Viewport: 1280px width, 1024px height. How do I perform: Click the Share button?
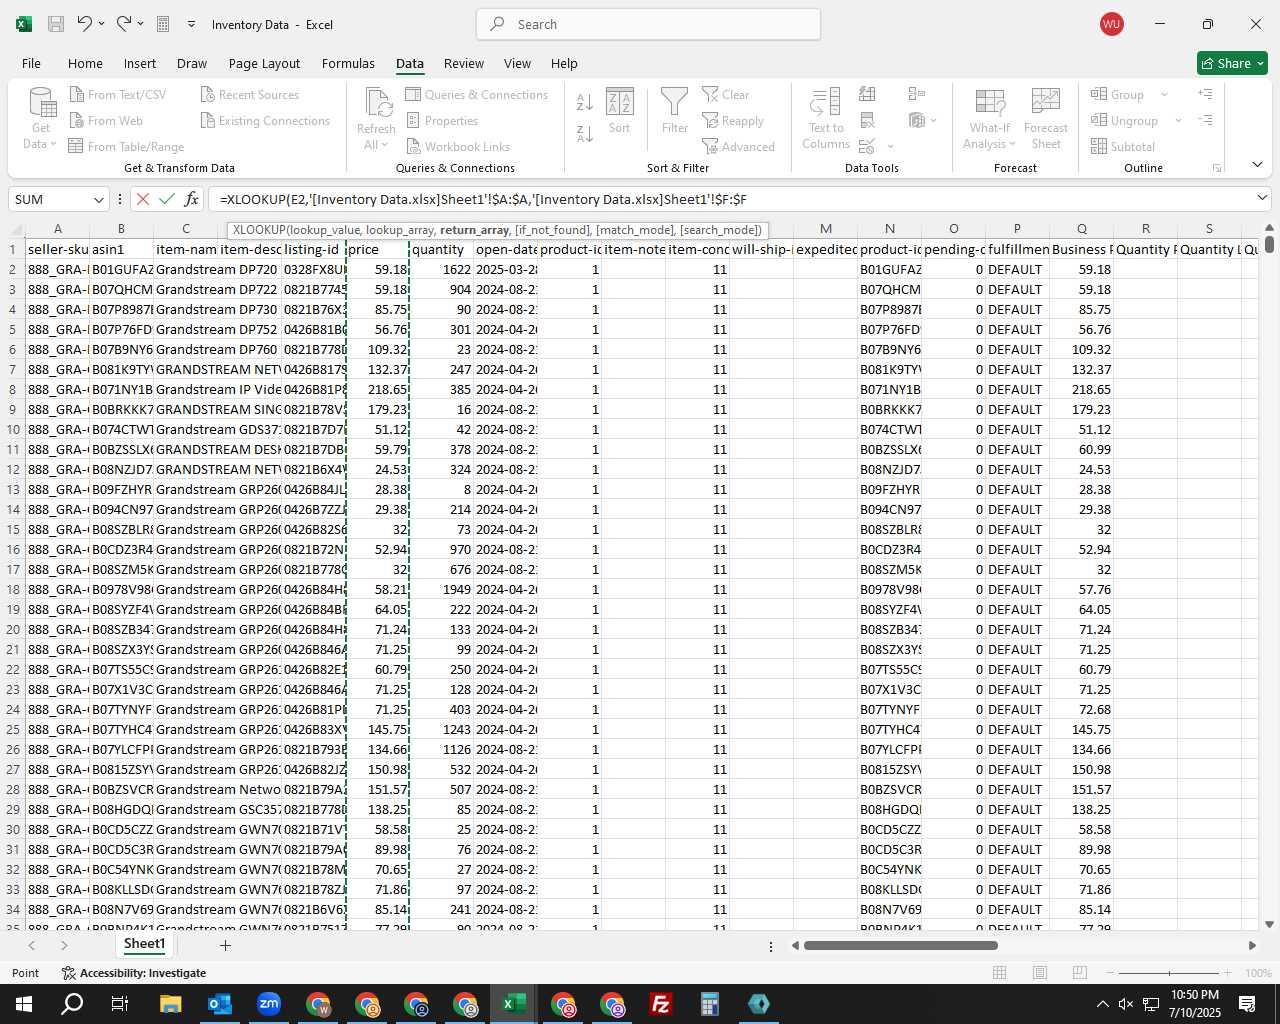tap(1232, 63)
